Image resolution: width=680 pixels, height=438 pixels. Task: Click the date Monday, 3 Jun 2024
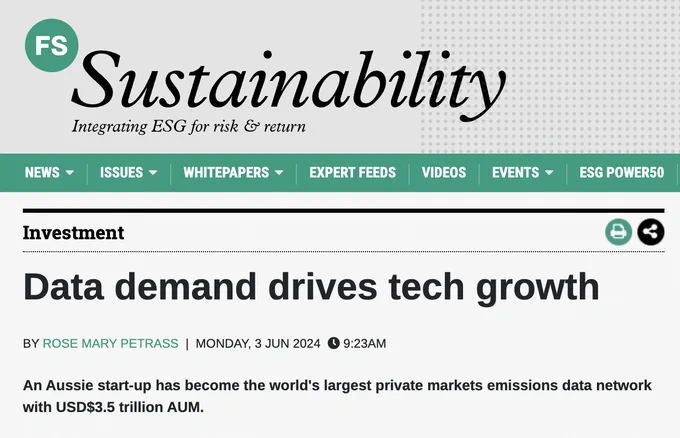click(x=258, y=343)
